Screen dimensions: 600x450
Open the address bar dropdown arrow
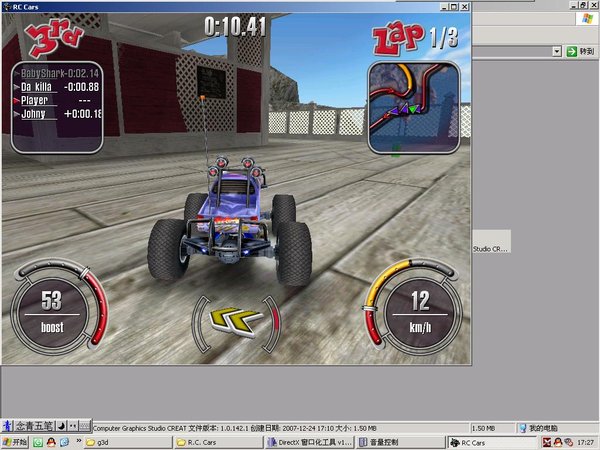[x=557, y=51]
